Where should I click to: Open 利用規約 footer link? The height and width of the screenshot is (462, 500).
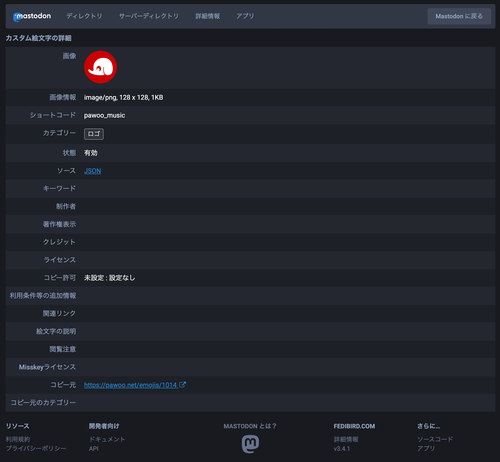click(18, 439)
